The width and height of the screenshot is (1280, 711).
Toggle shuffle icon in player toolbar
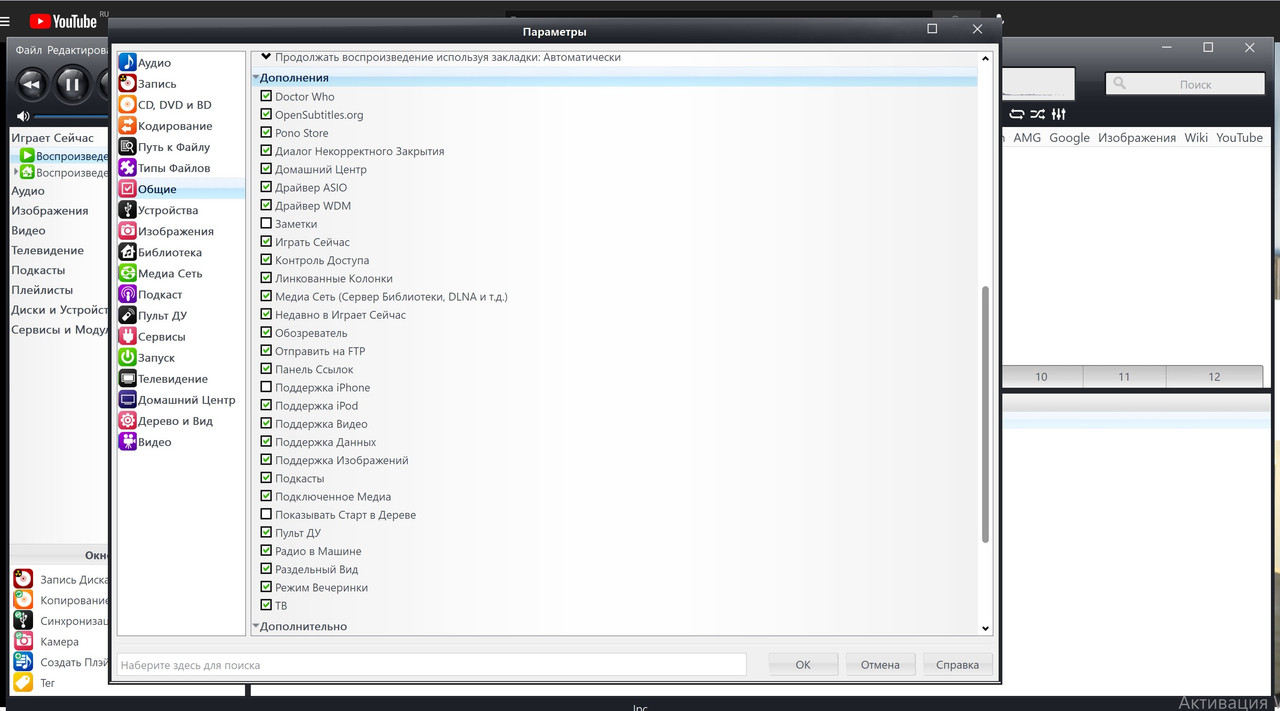pos(1037,114)
